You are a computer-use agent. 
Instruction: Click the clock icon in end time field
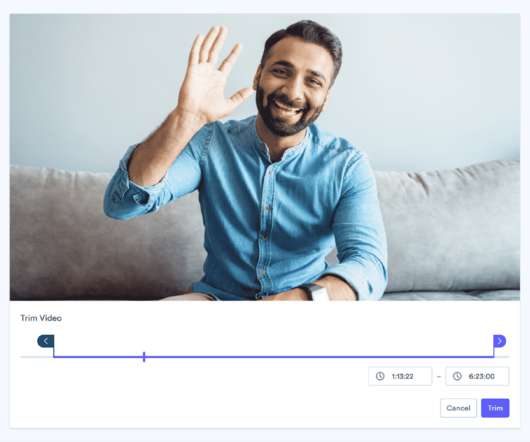(457, 376)
